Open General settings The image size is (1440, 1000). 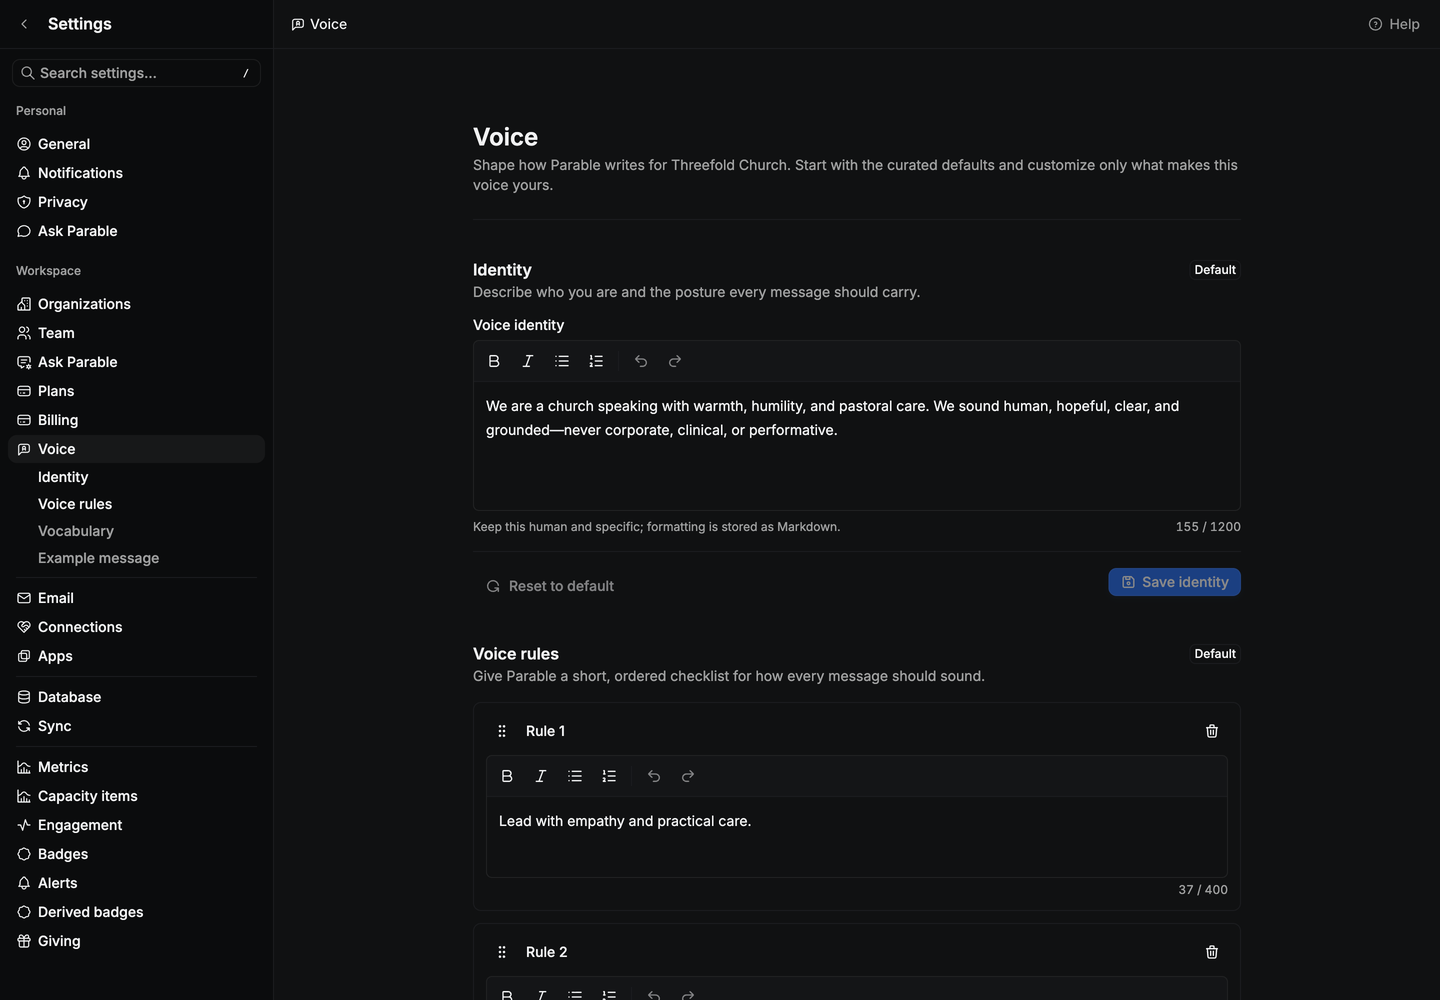click(x=136, y=144)
